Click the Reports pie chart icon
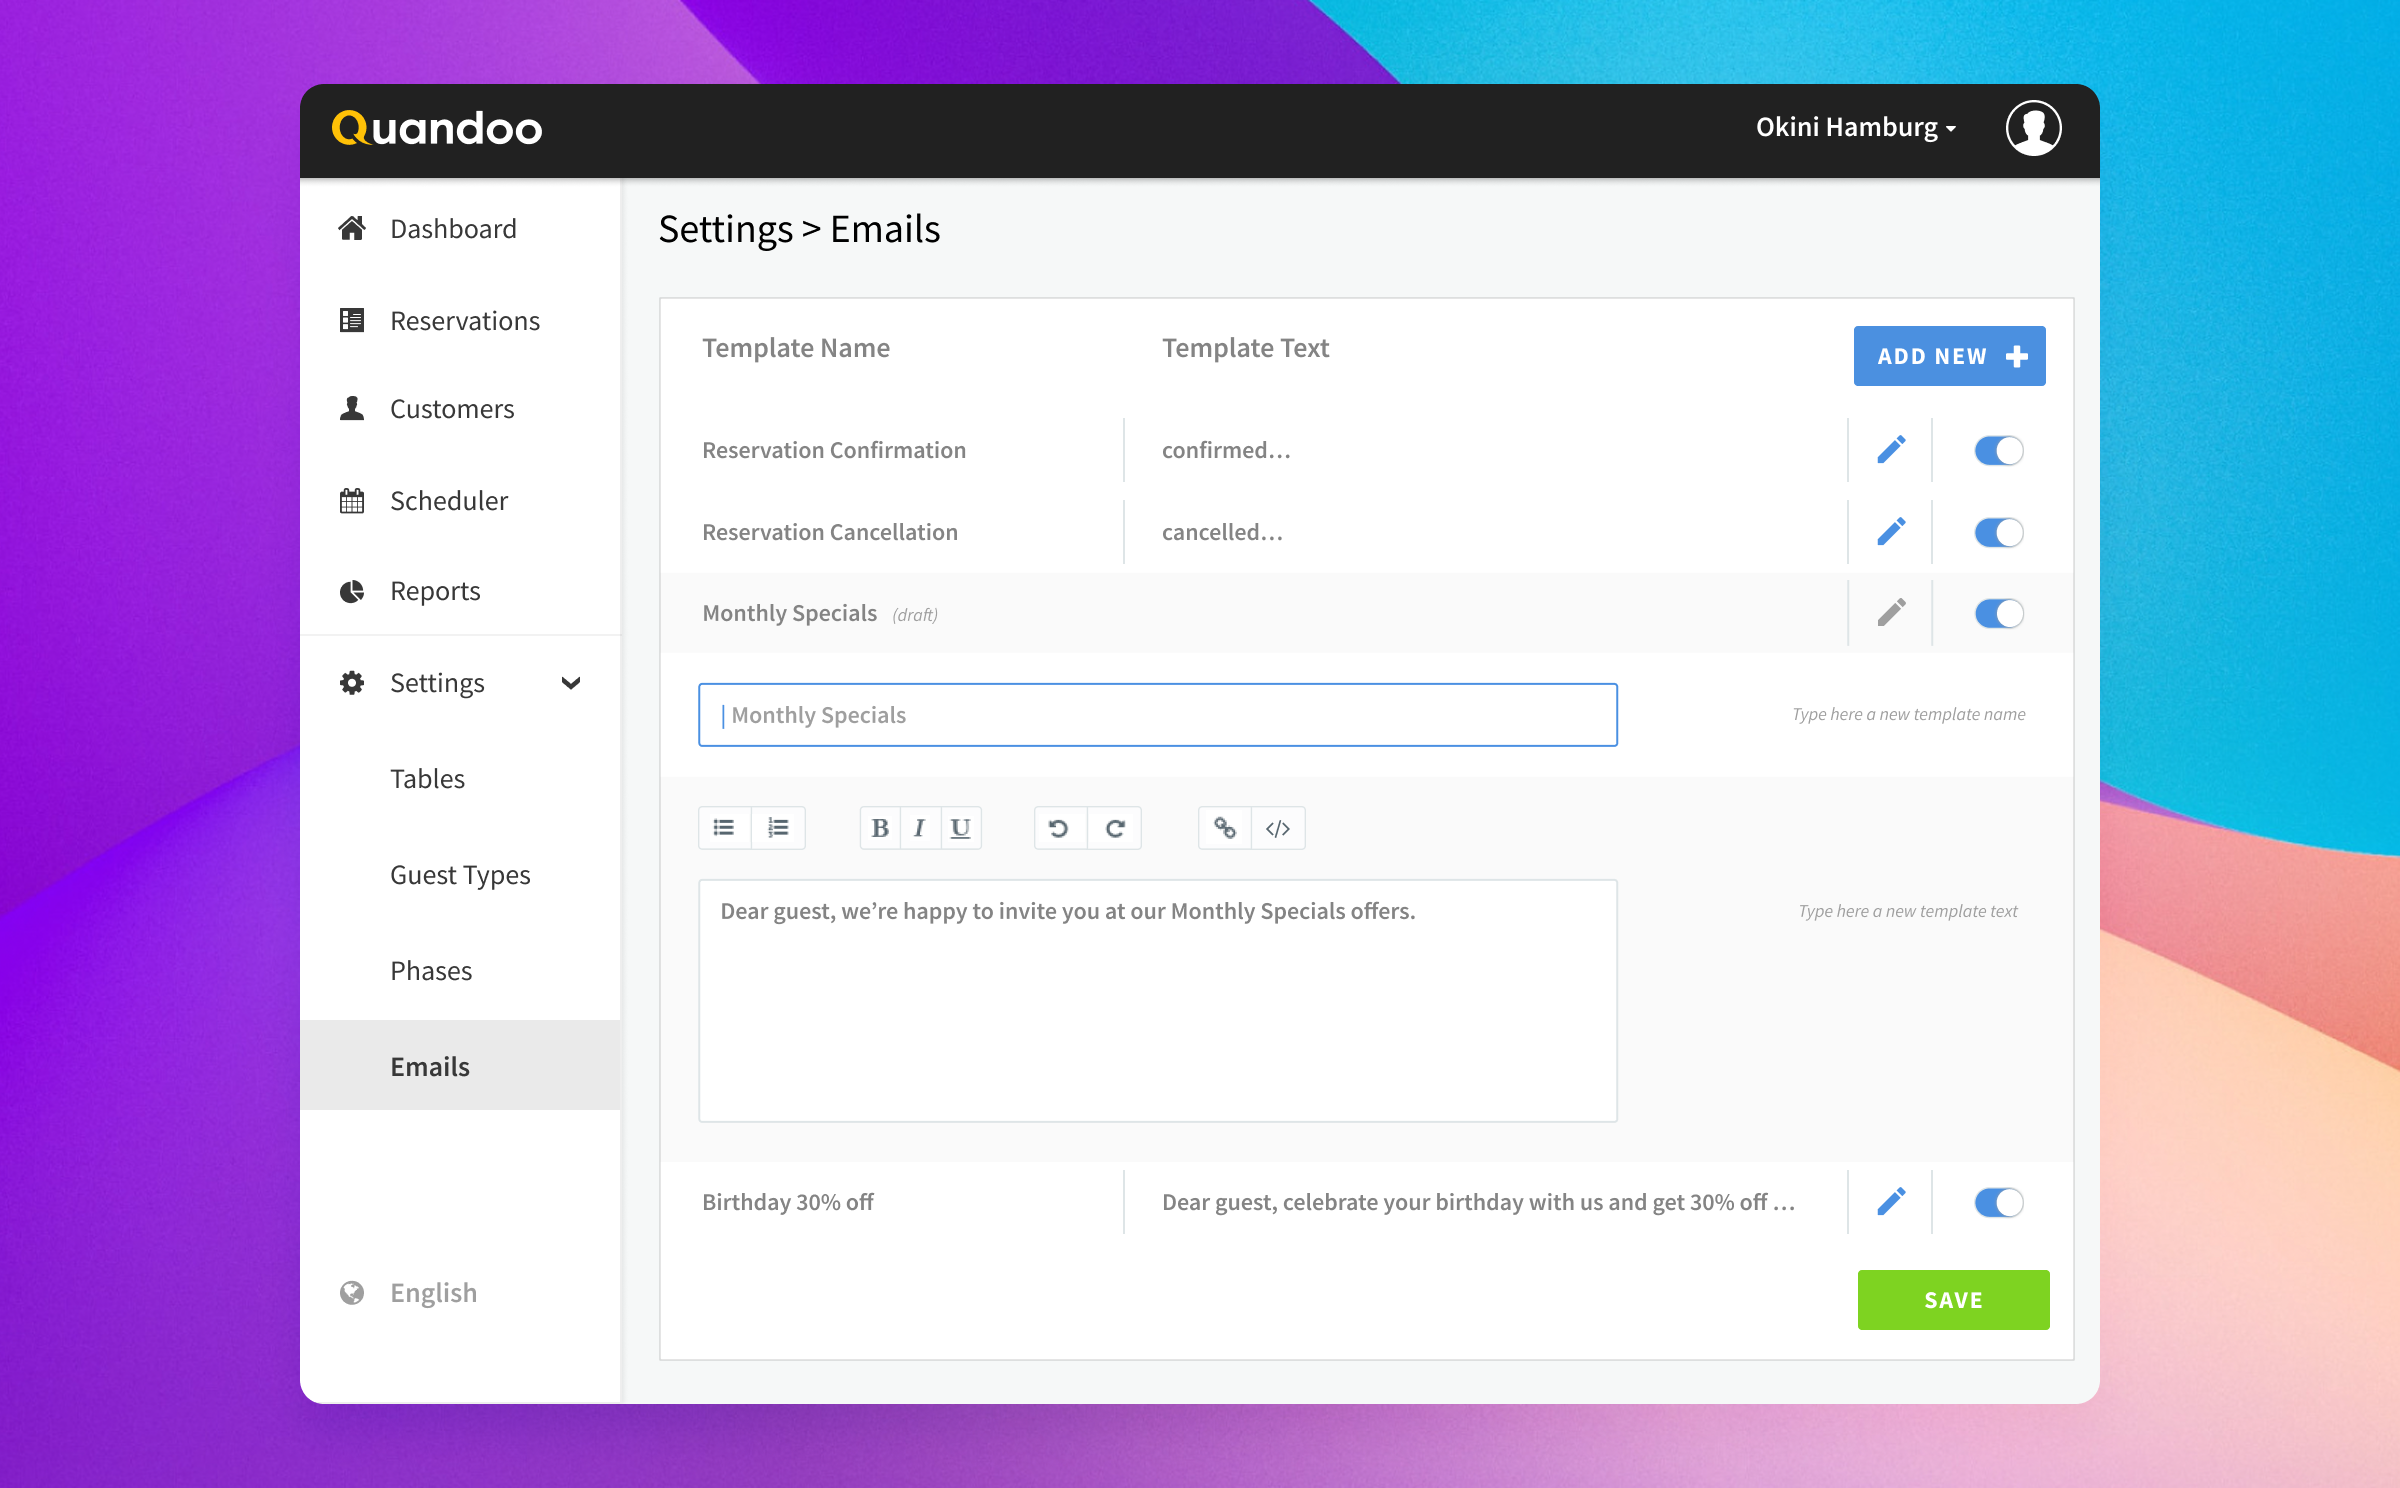Image resolution: width=2400 pixels, height=1488 pixels. click(352, 591)
